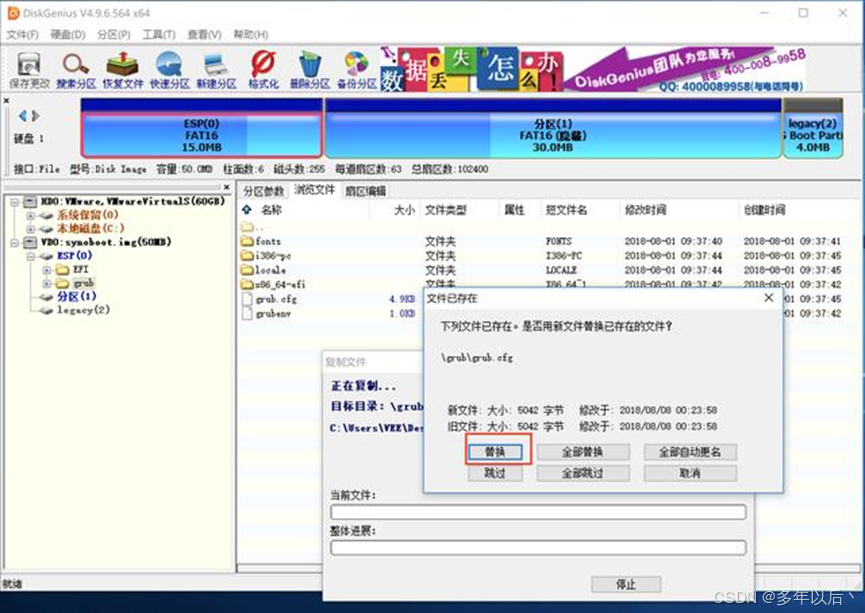
Task: Open the 备份分区 backup partition tool
Action: pos(356,69)
